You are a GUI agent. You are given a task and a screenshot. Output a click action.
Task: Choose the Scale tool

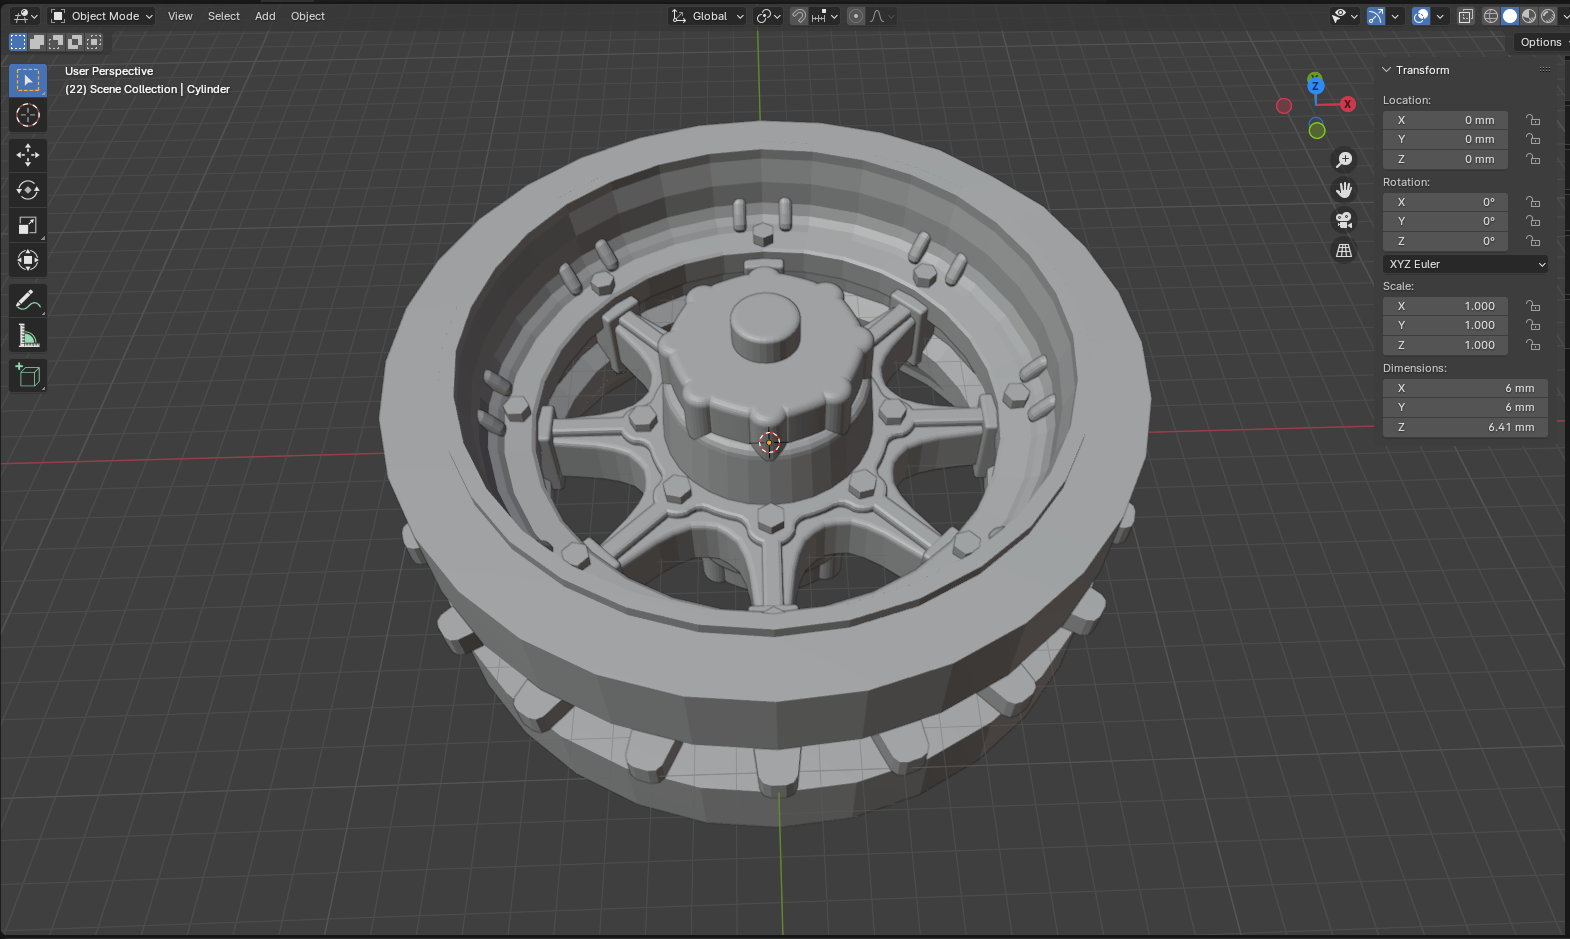28,226
